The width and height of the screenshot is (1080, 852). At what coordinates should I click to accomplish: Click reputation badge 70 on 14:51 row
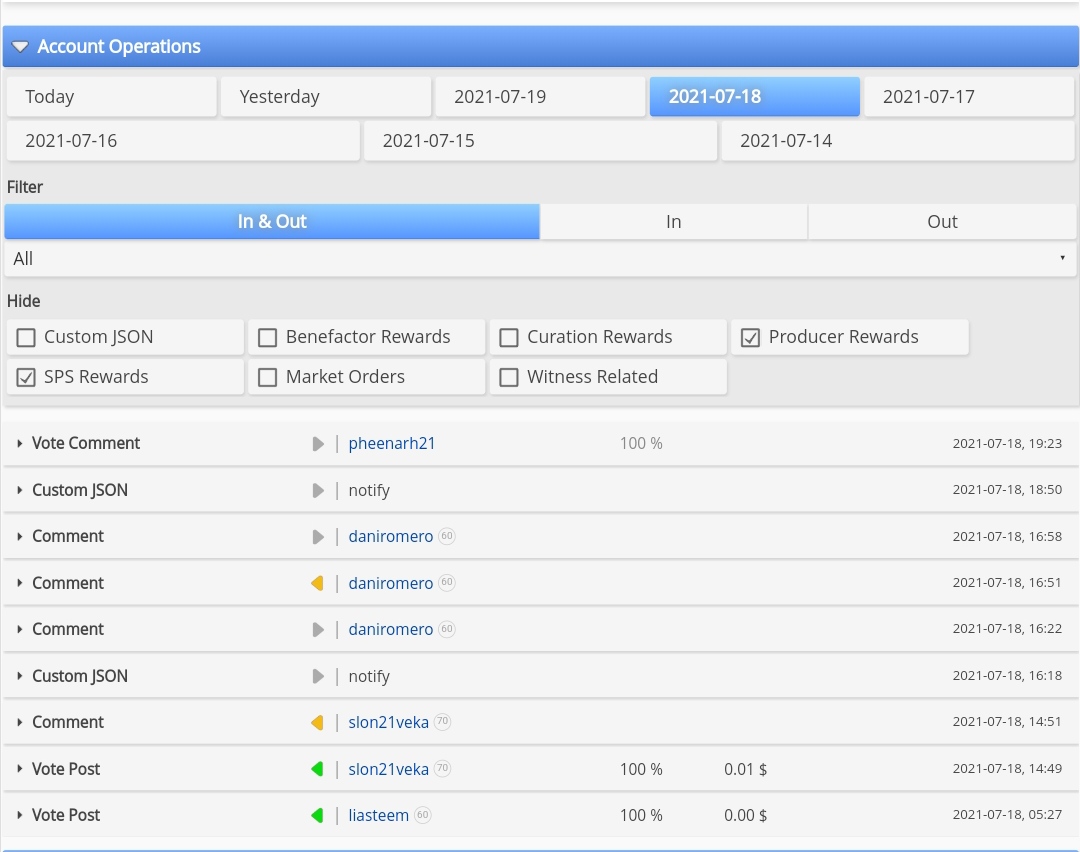click(442, 722)
